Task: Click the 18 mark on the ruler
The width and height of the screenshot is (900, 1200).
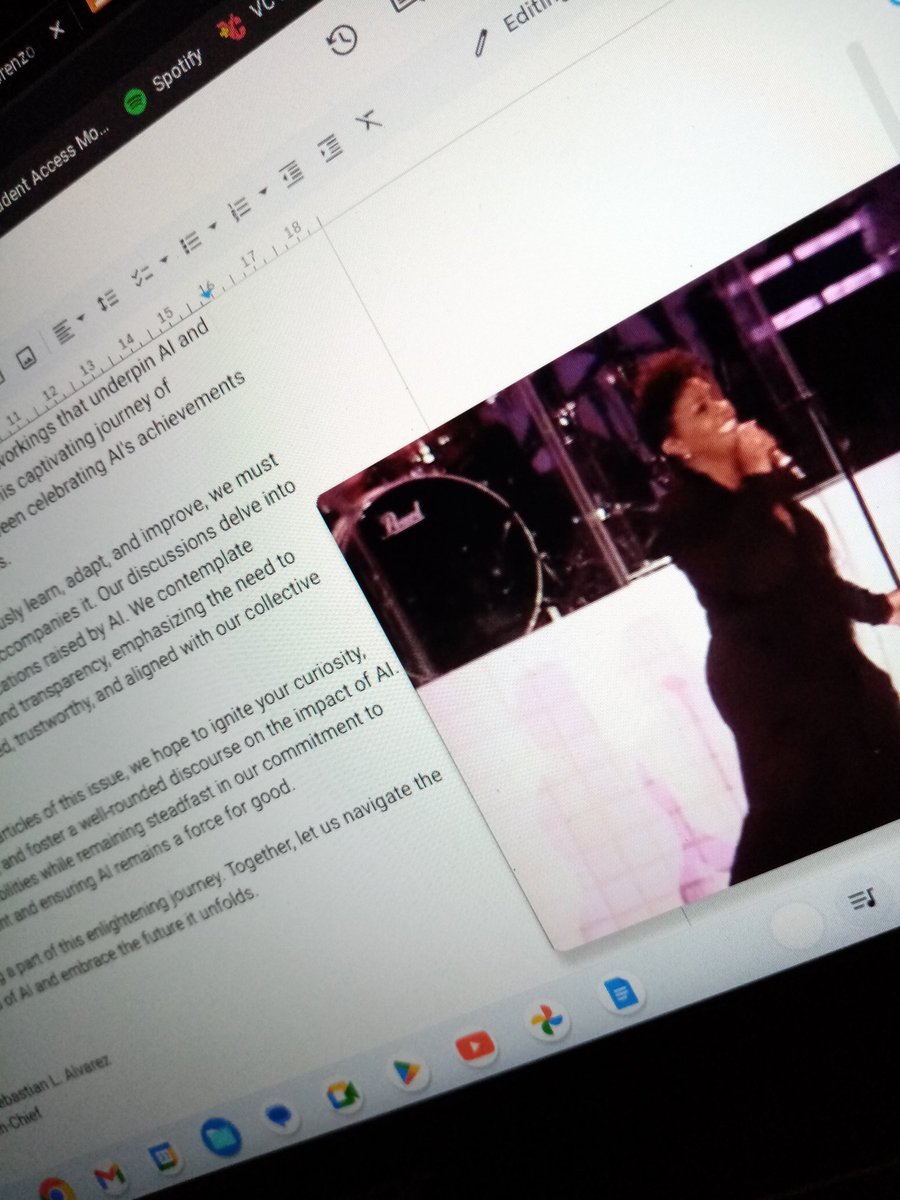Action: pos(294,229)
